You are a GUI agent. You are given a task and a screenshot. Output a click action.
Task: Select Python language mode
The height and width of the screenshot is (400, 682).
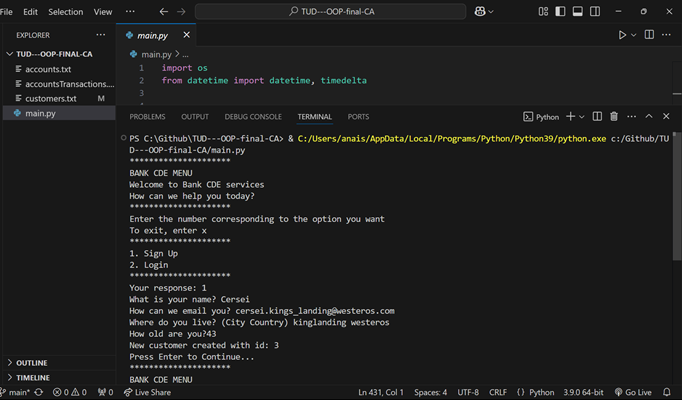[535, 392]
